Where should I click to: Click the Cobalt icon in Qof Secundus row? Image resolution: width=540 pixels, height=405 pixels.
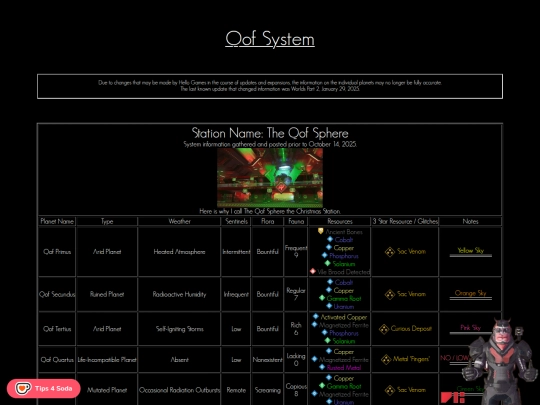click(330, 282)
